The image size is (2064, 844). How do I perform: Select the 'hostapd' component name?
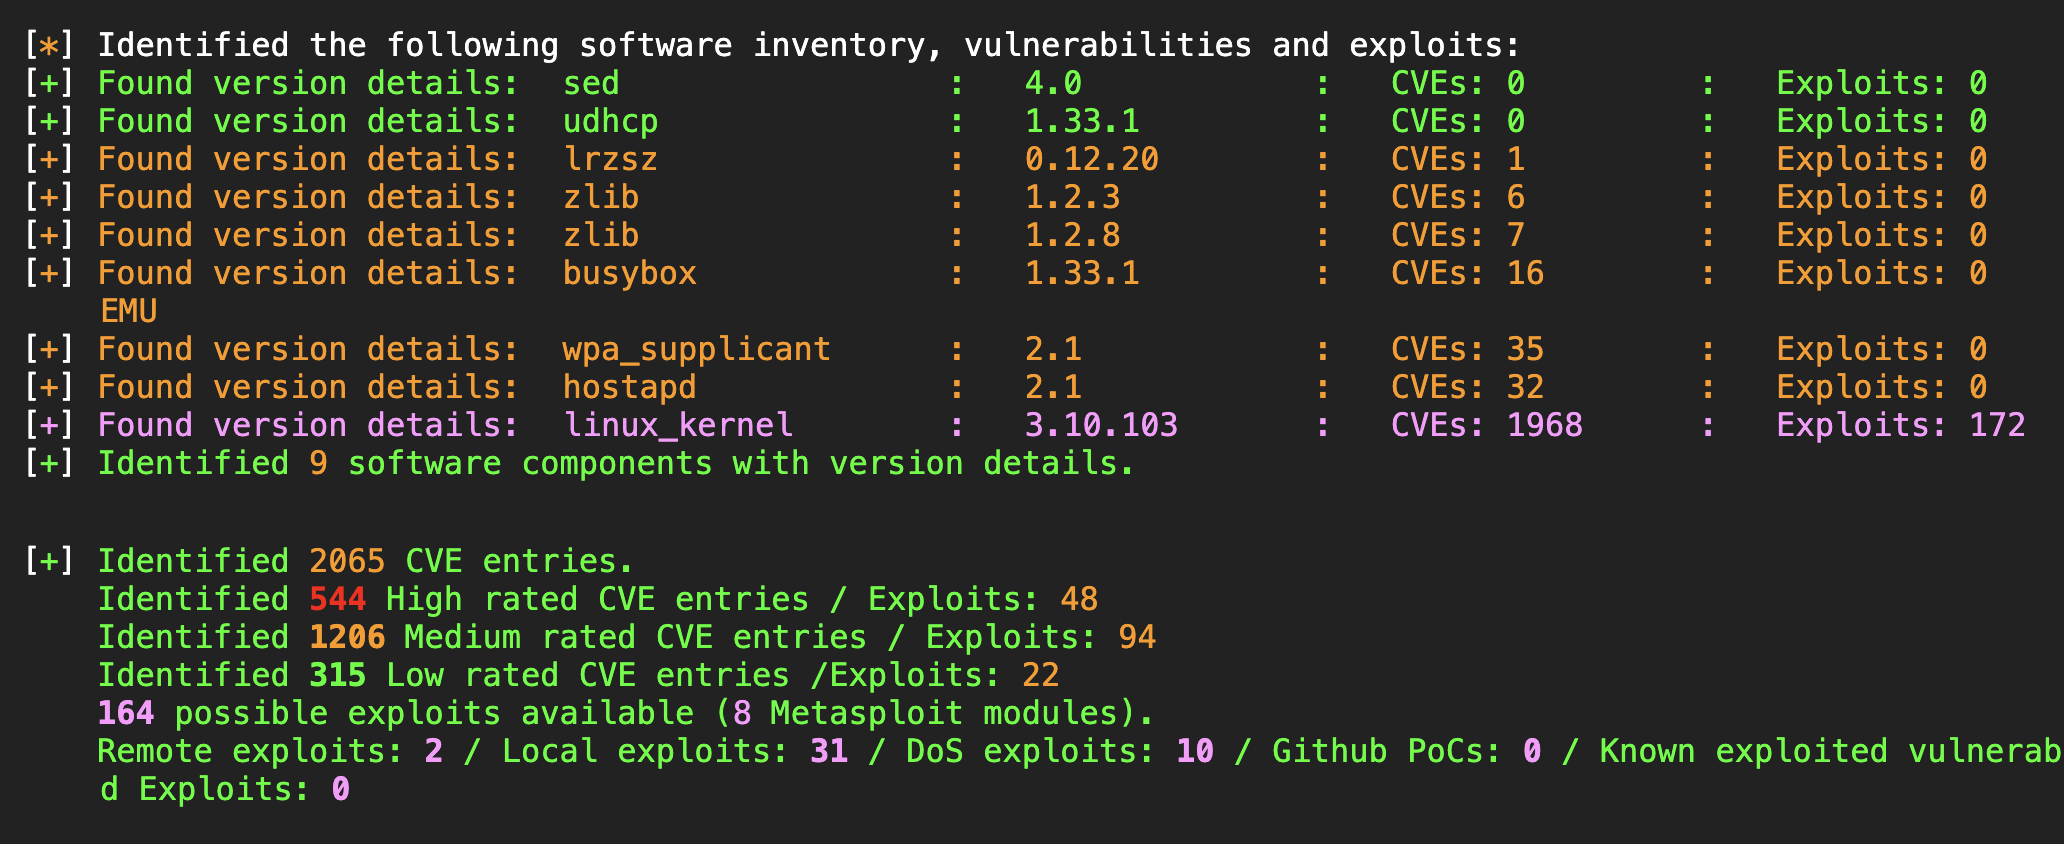pos(629,387)
